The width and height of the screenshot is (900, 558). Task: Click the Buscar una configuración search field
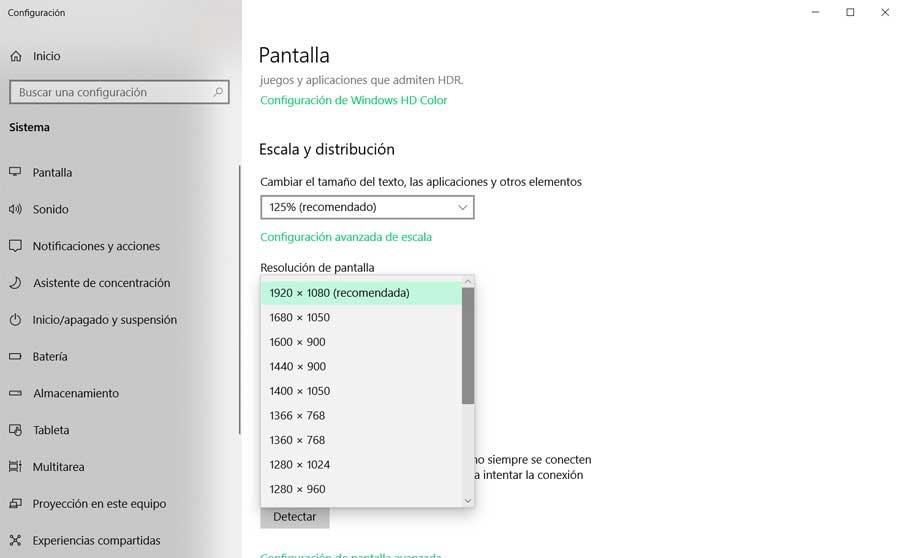pos(119,92)
